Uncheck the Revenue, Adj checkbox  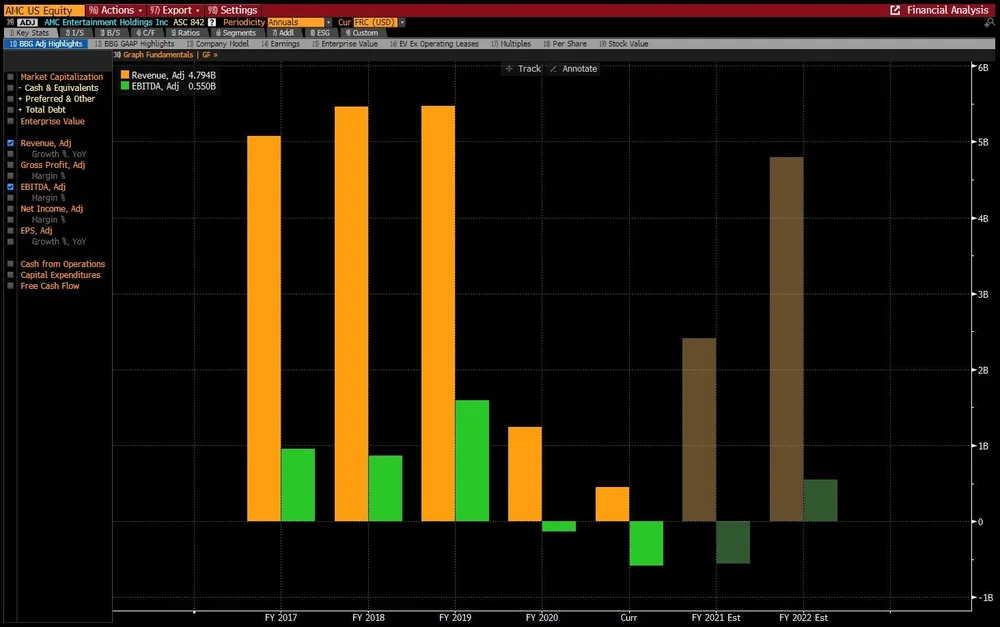coord(10,144)
